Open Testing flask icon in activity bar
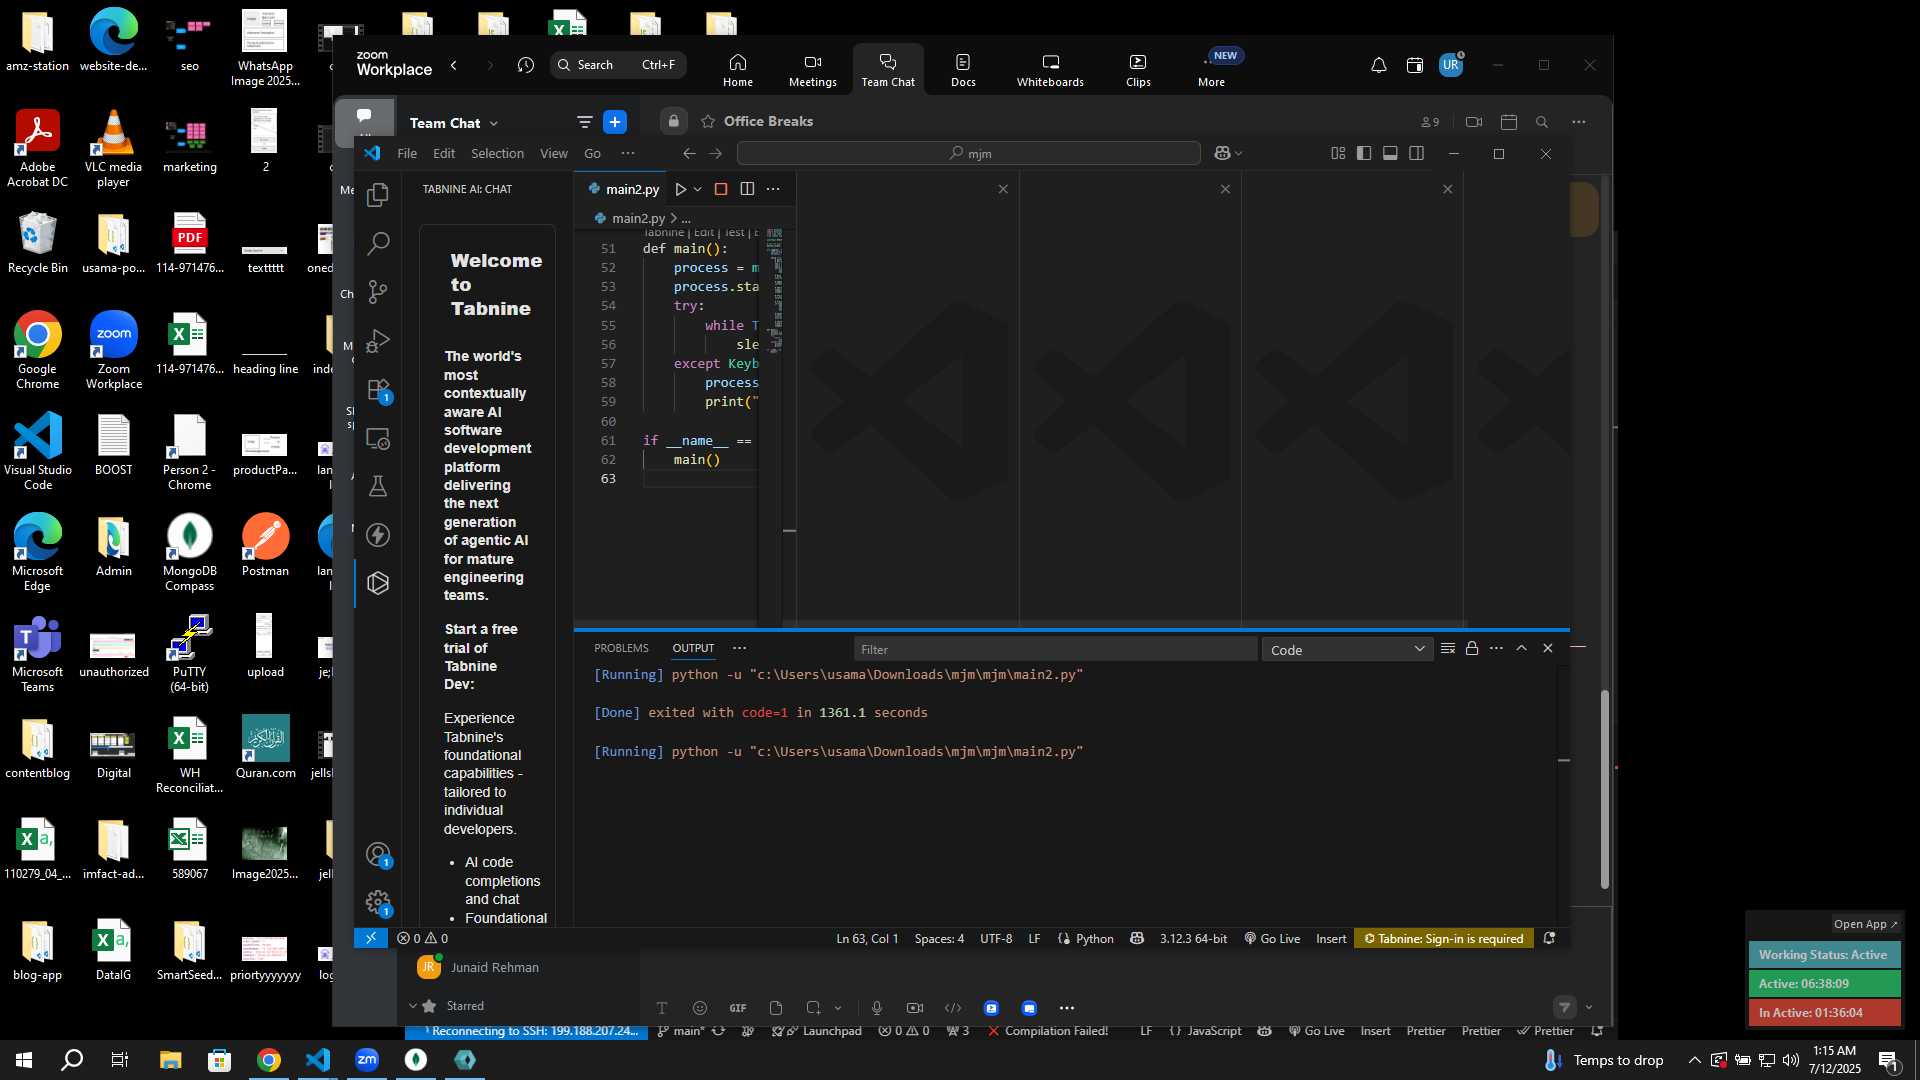Image resolution: width=1920 pixels, height=1080 pixels. pos(378,486)
